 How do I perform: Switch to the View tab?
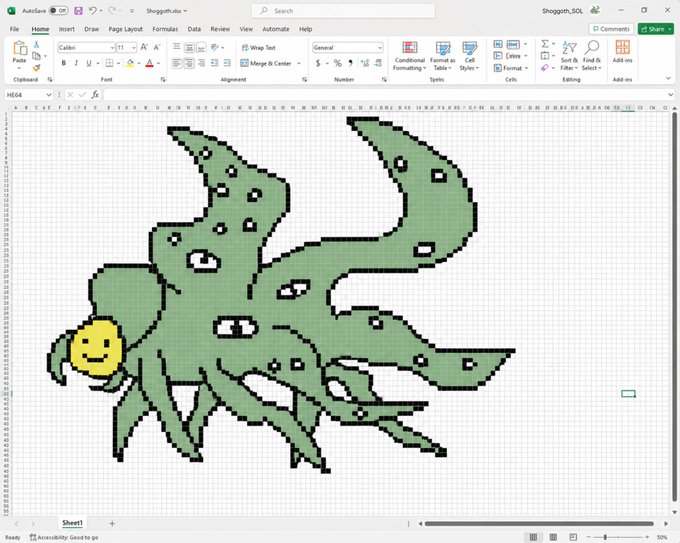click(246, 29)
